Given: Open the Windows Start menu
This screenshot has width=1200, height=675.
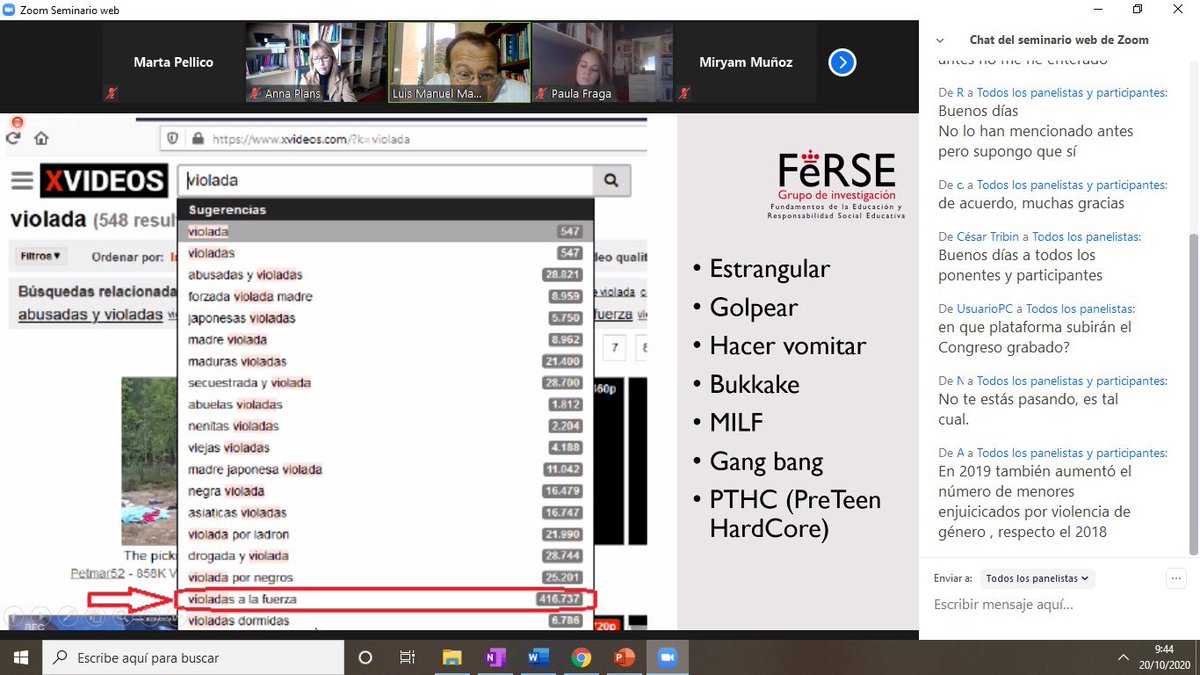Looking at the screenshot, I should (x=21, y=657).
